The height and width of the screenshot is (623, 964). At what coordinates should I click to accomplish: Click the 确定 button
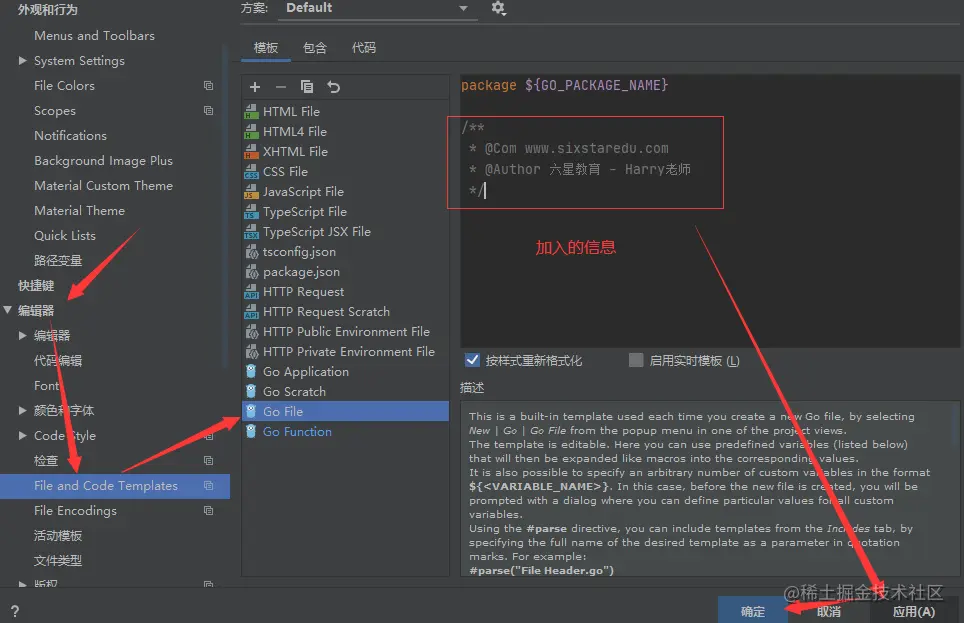(x=753, y=611)
